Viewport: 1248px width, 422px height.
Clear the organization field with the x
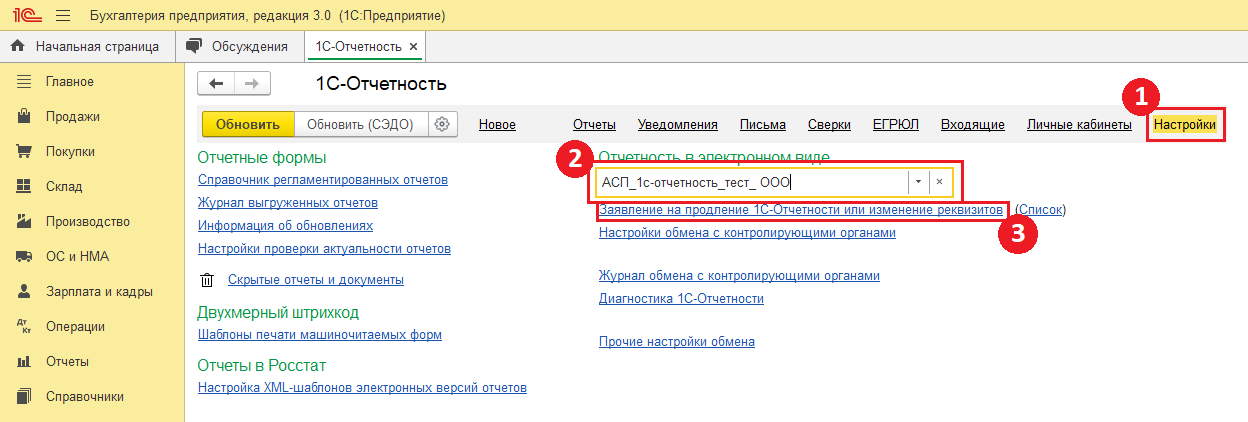tap(939, 182)
